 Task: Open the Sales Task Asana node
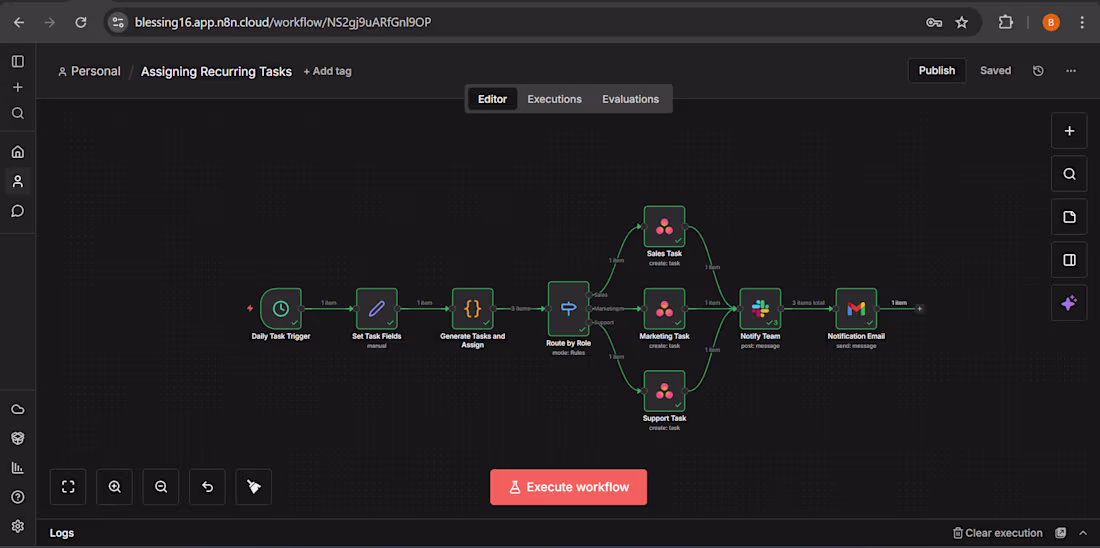tap(664, 226)
